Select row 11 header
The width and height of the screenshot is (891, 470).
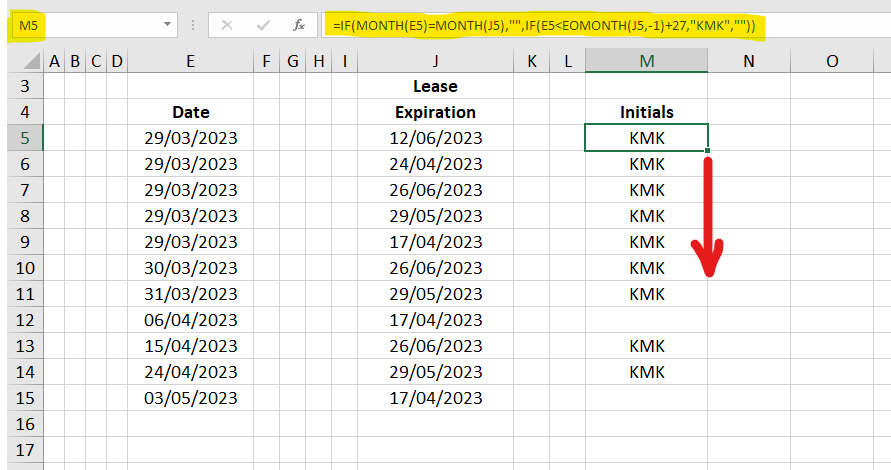point(25,294)
